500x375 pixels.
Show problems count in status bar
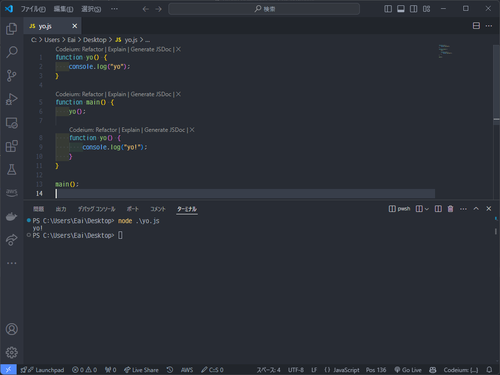[x=84, y=370]
